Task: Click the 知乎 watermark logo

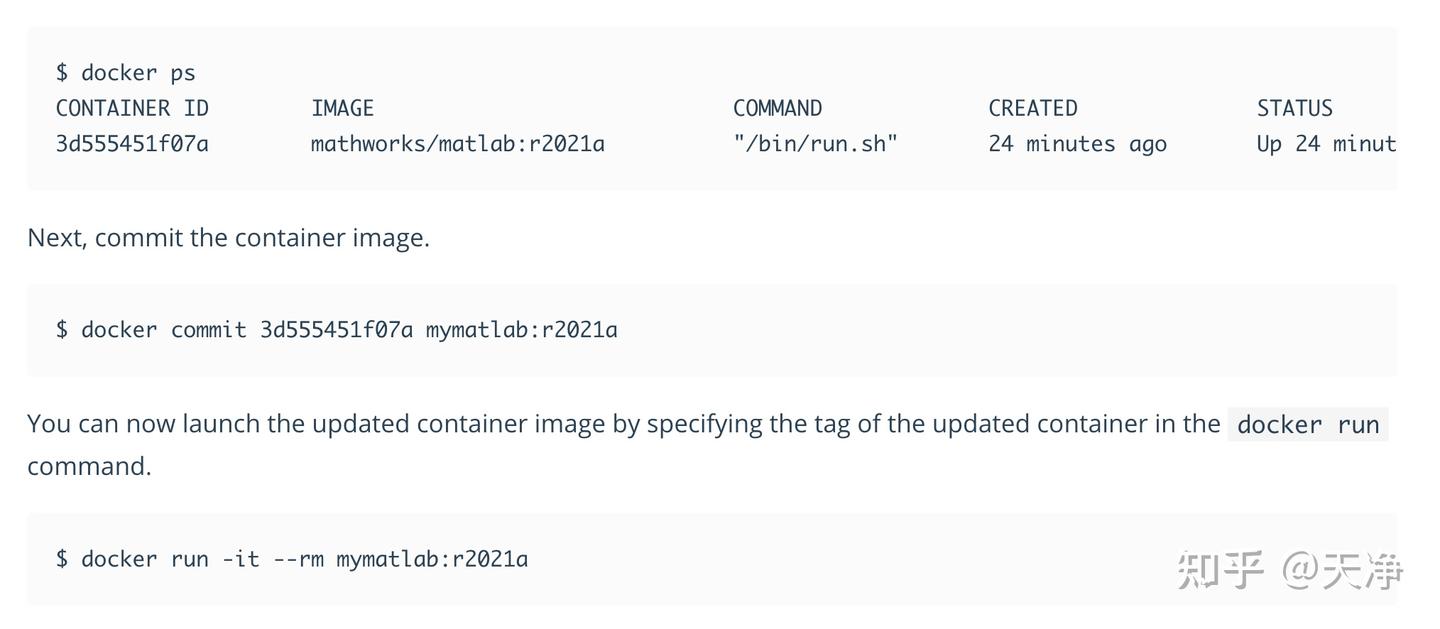Action: 1220,570
